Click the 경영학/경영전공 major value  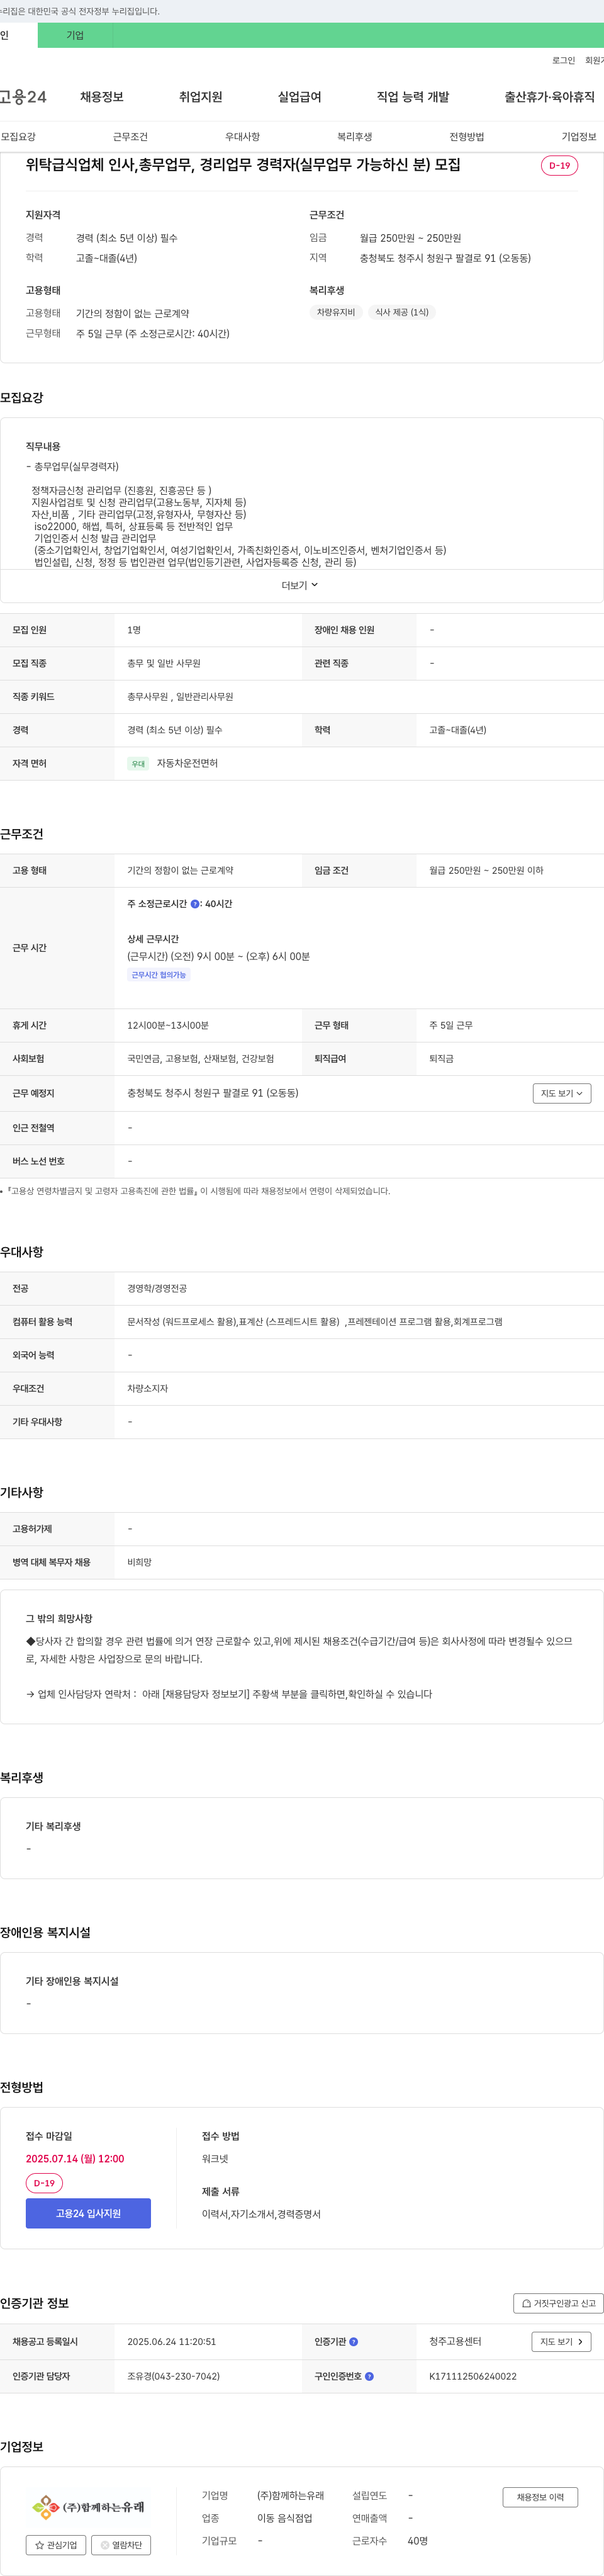pos(157,1288)
